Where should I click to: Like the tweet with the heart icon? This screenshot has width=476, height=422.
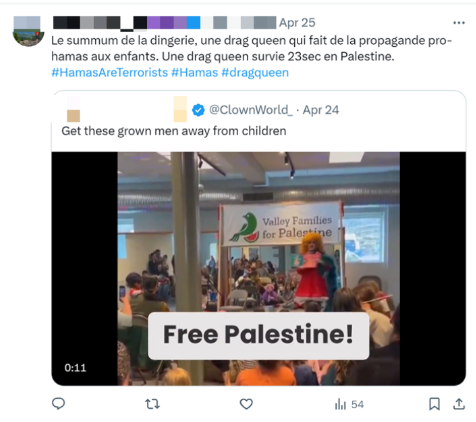[x=246, y=404]
